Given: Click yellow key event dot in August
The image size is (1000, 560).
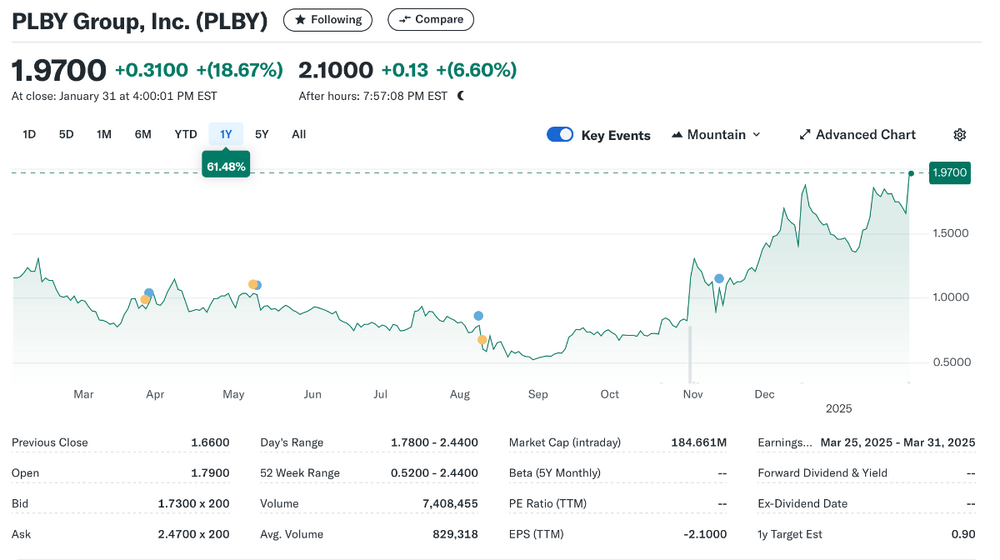Looking at the screenshot, I should (482, 340).
